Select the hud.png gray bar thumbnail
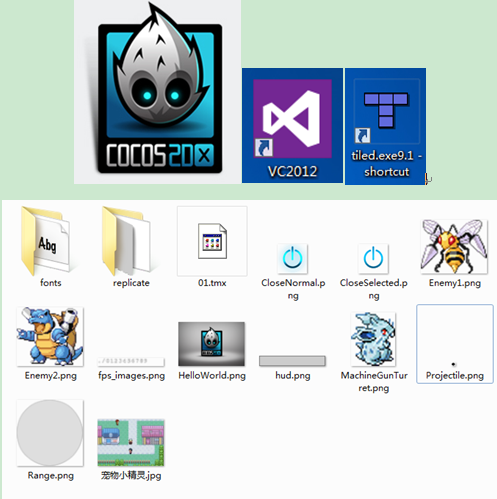The image size is (497, 499). [292, 361]
